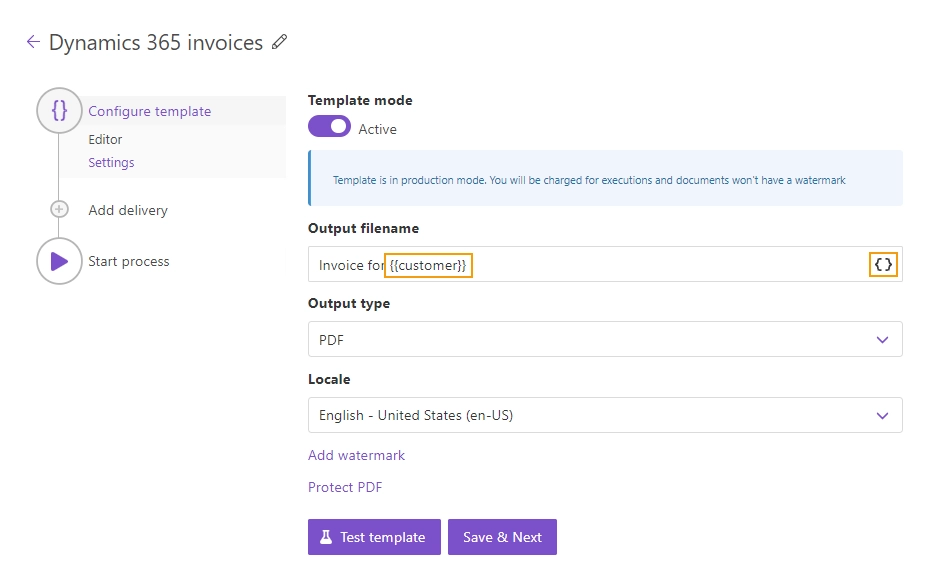Insert a token using the braces icon
Image resolution: width=941 pixels, height=585 pixels.
(x=883, y=265)
